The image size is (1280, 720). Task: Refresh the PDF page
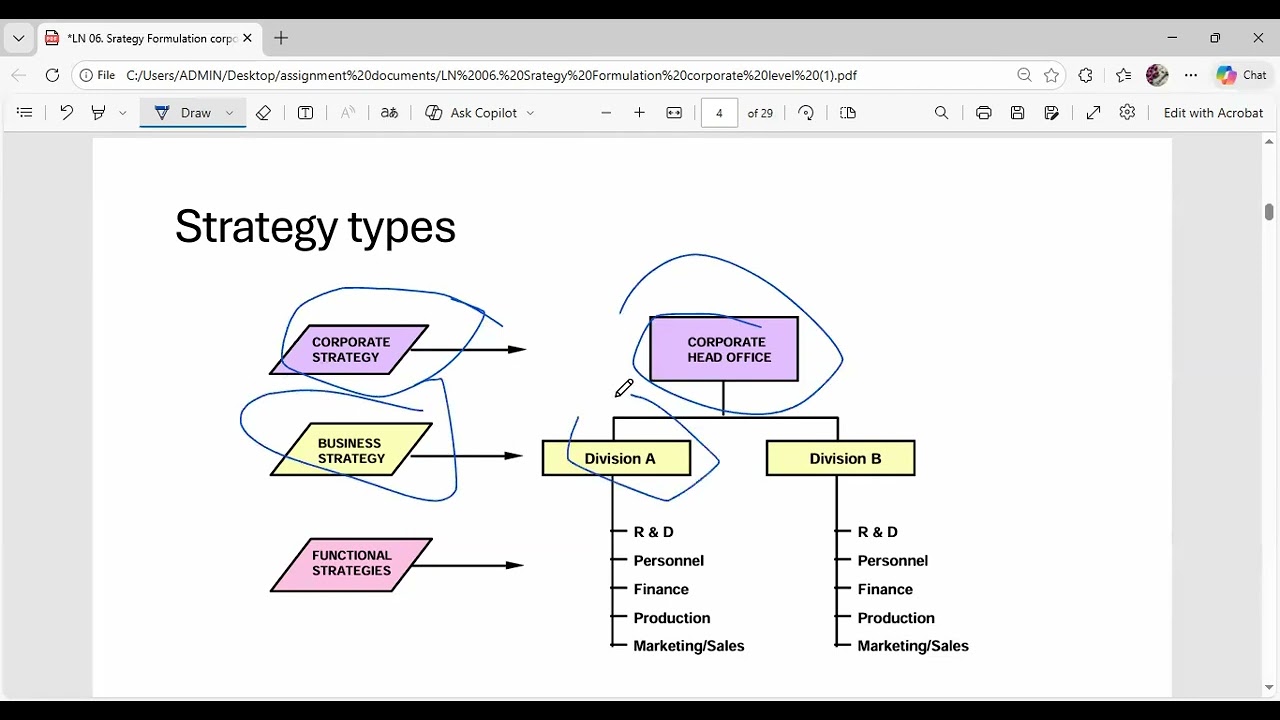[52, 75]
